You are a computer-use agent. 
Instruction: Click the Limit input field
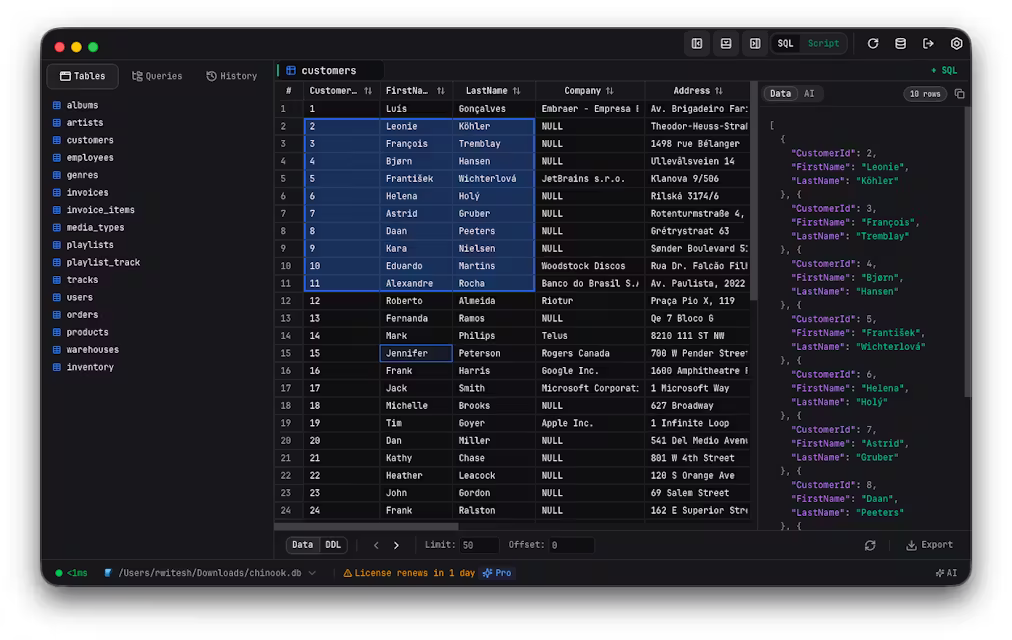(479, 546)
